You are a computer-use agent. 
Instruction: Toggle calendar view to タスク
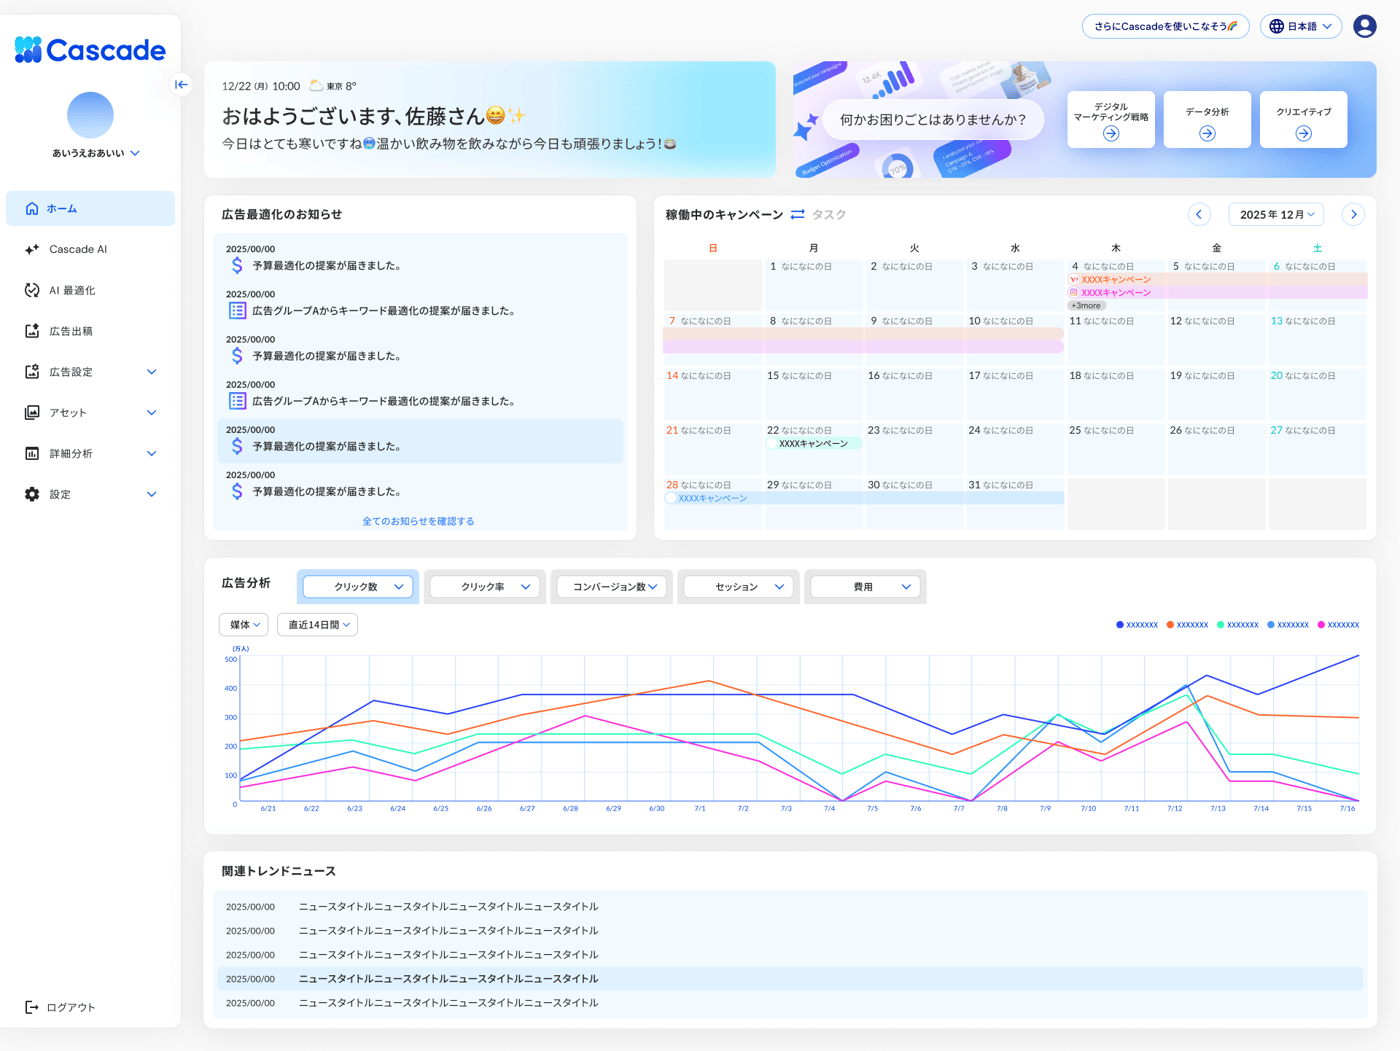coord(829,215)
